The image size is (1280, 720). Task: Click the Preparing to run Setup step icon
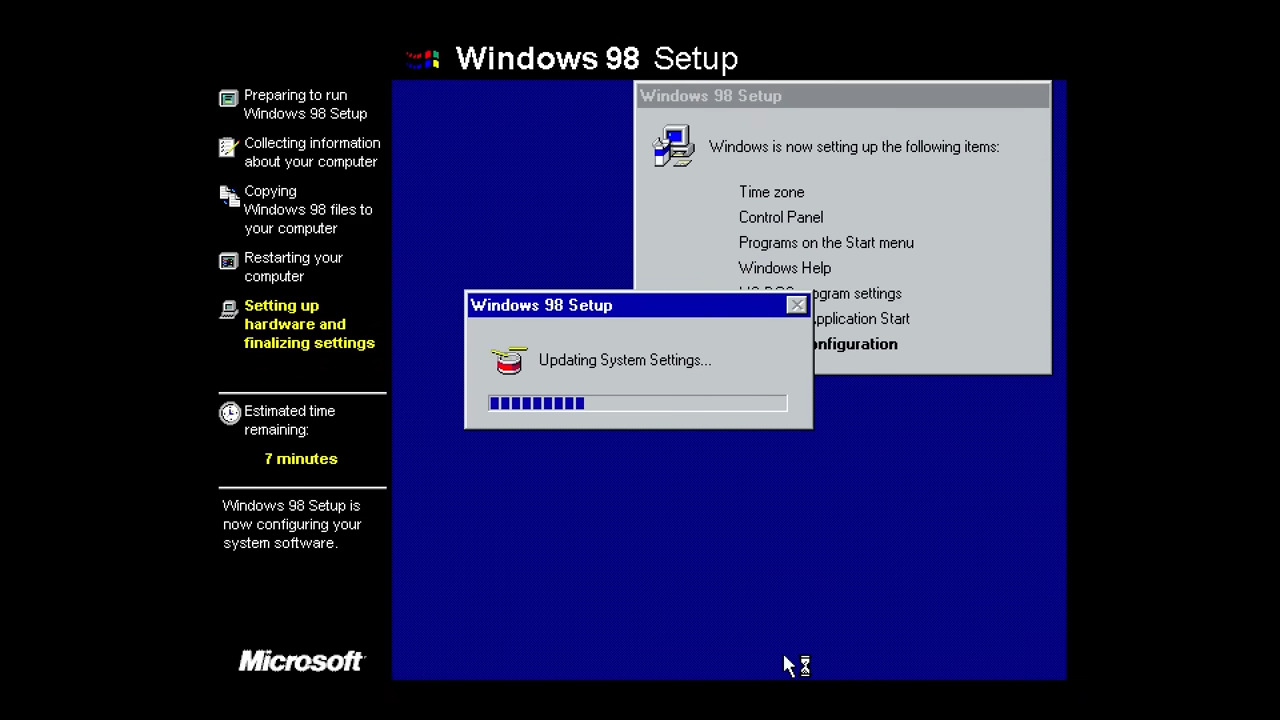pos(229,98)
